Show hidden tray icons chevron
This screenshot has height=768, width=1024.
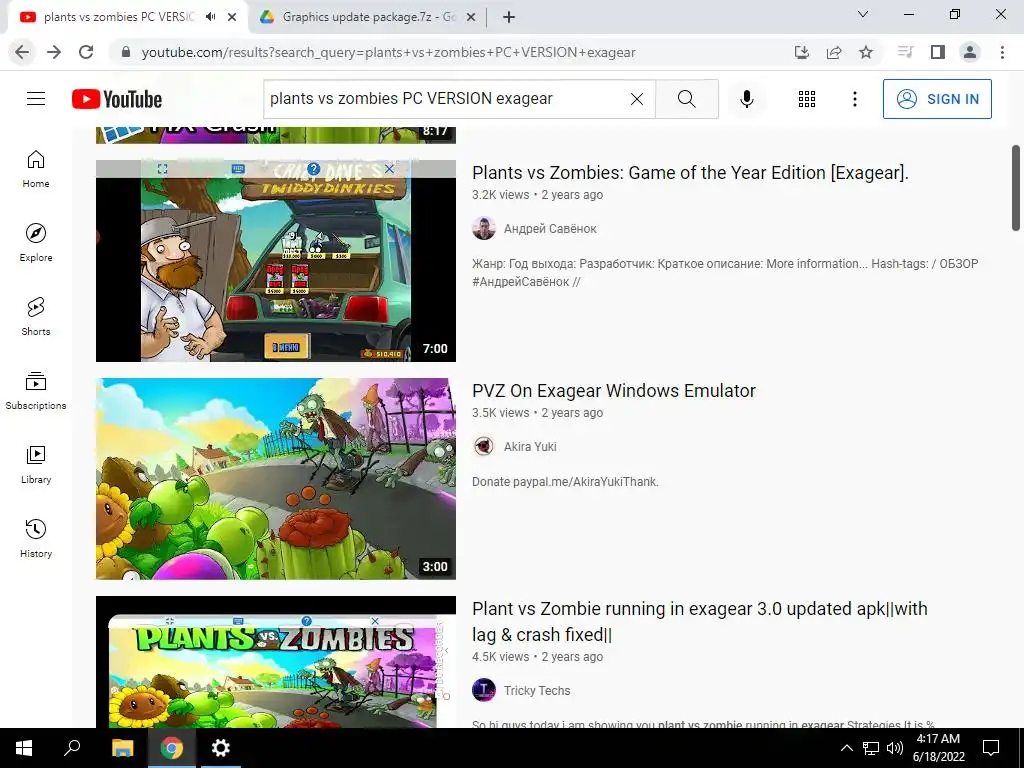(846, 748)
